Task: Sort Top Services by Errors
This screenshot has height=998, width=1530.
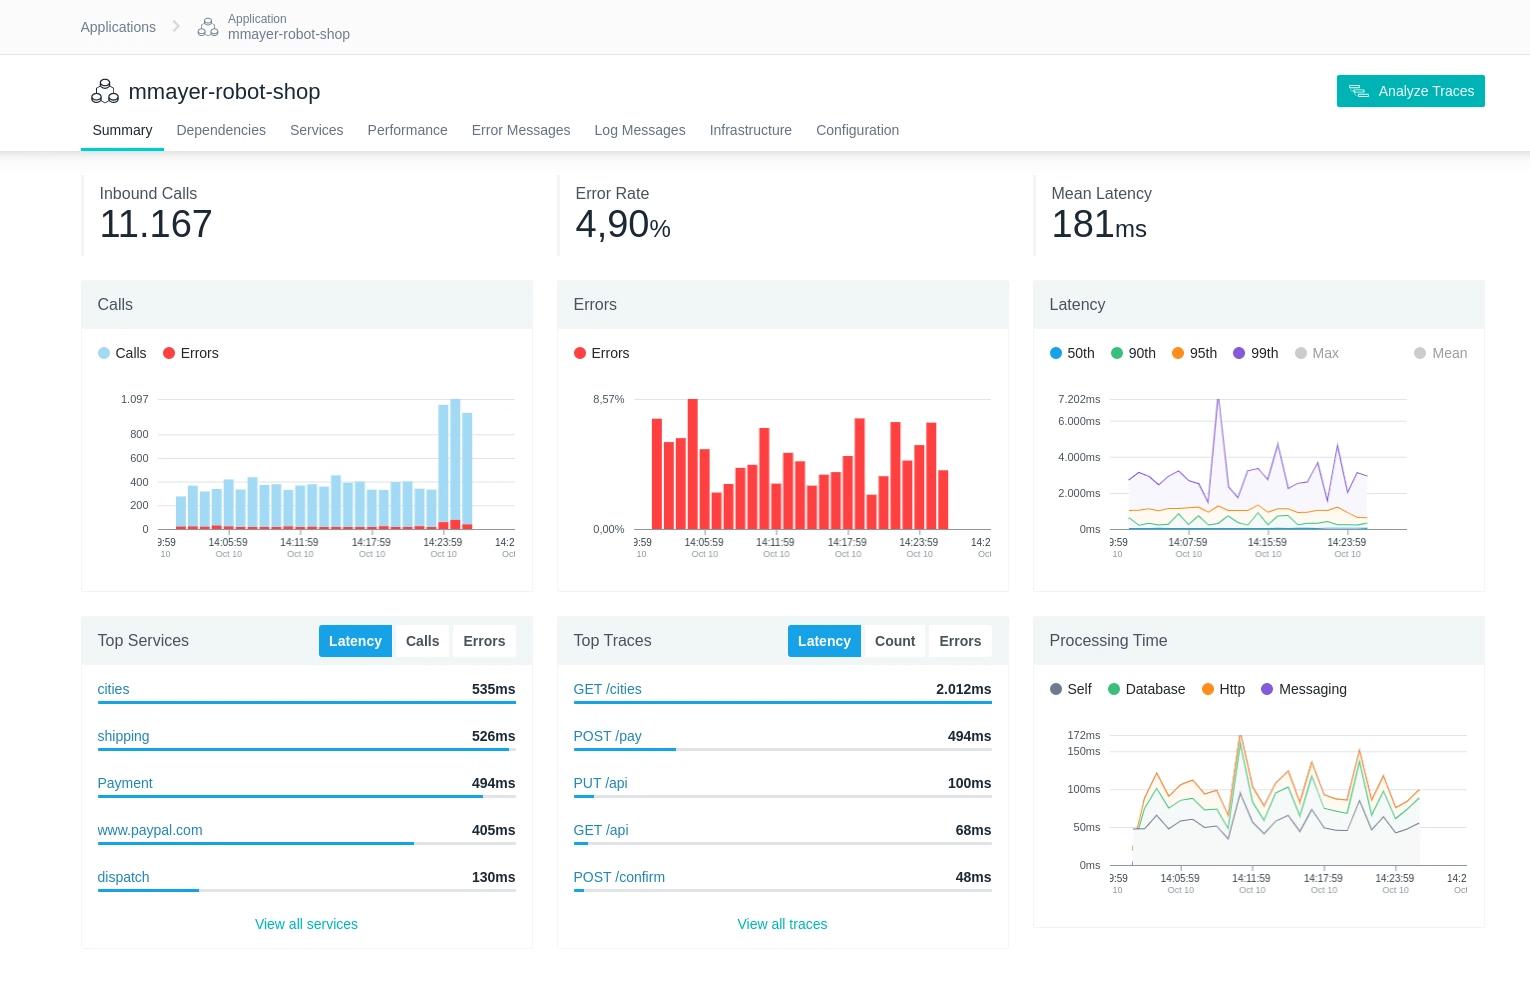Action: click(484, 641)
